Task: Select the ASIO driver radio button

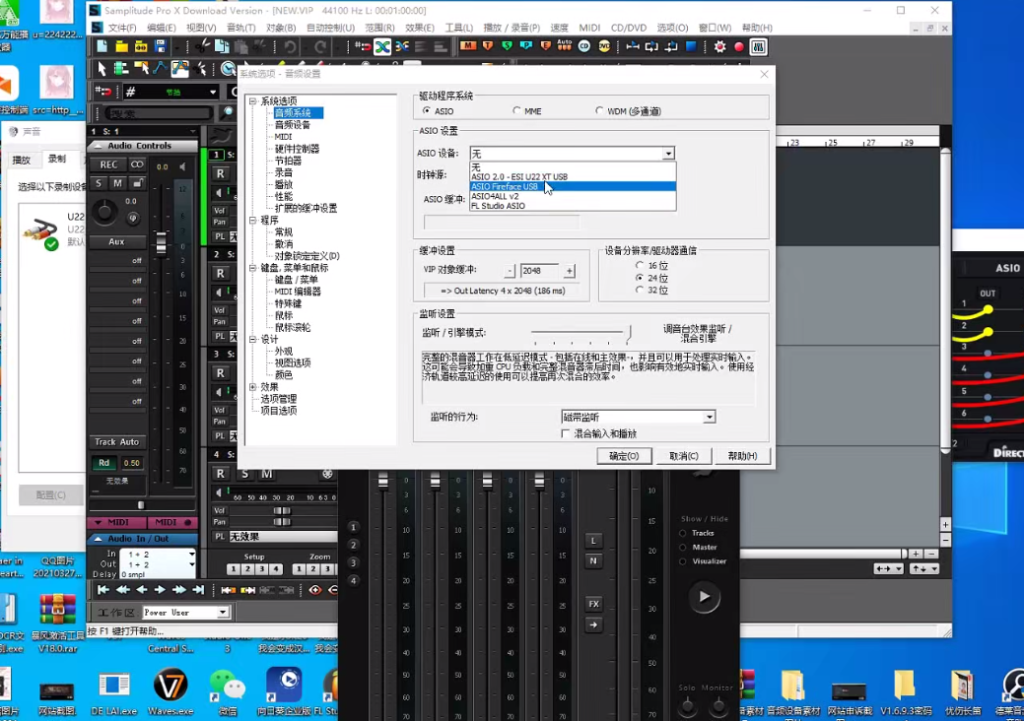Action: (x=427, y=111)
